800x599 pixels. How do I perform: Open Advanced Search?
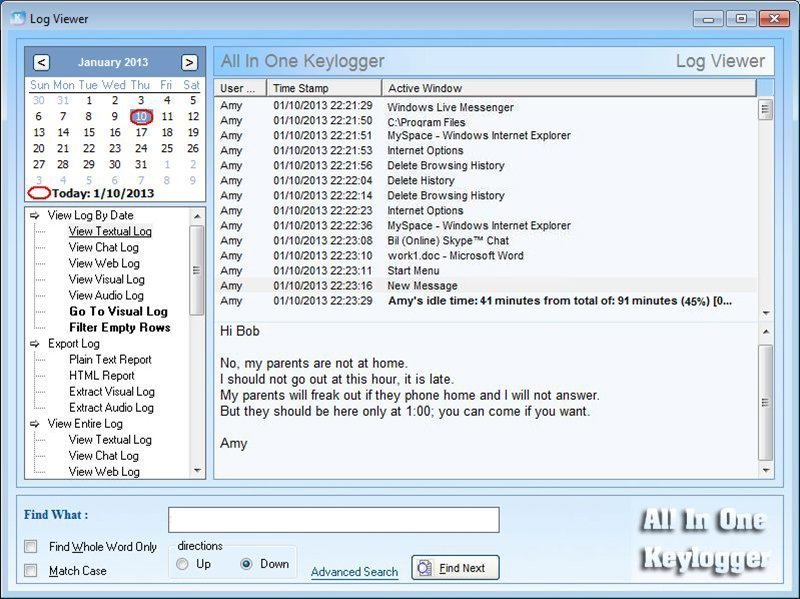click(x=354, y=570)
